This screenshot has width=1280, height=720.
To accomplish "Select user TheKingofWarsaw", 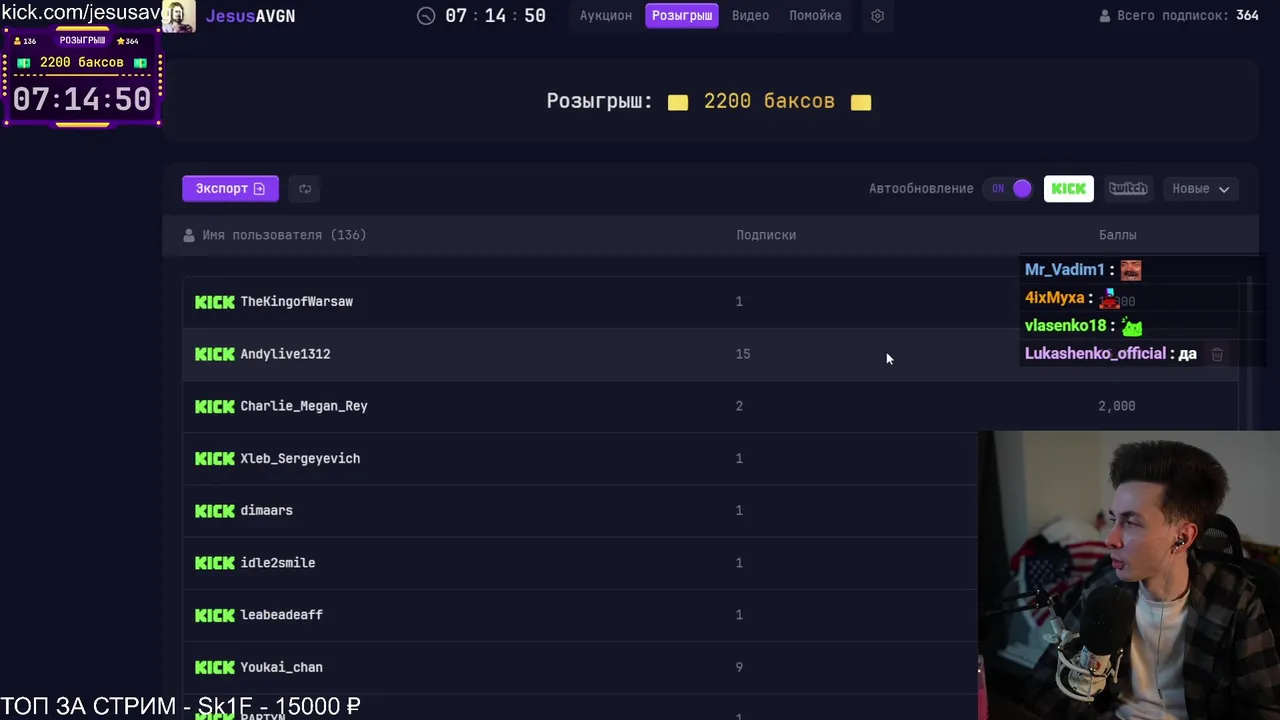I will tap(297, 302).
